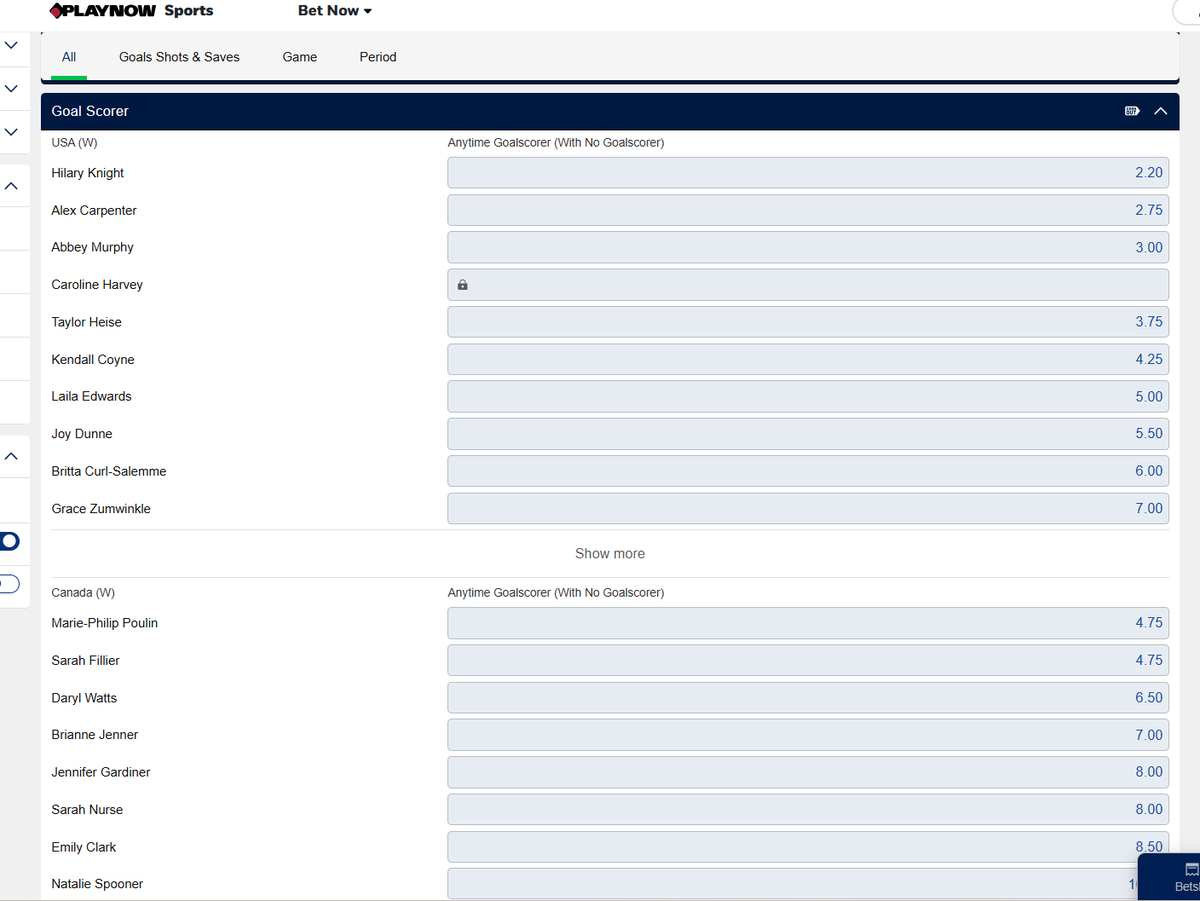
Task: Open the Bet Now dropdown menu
Action: 335,11
